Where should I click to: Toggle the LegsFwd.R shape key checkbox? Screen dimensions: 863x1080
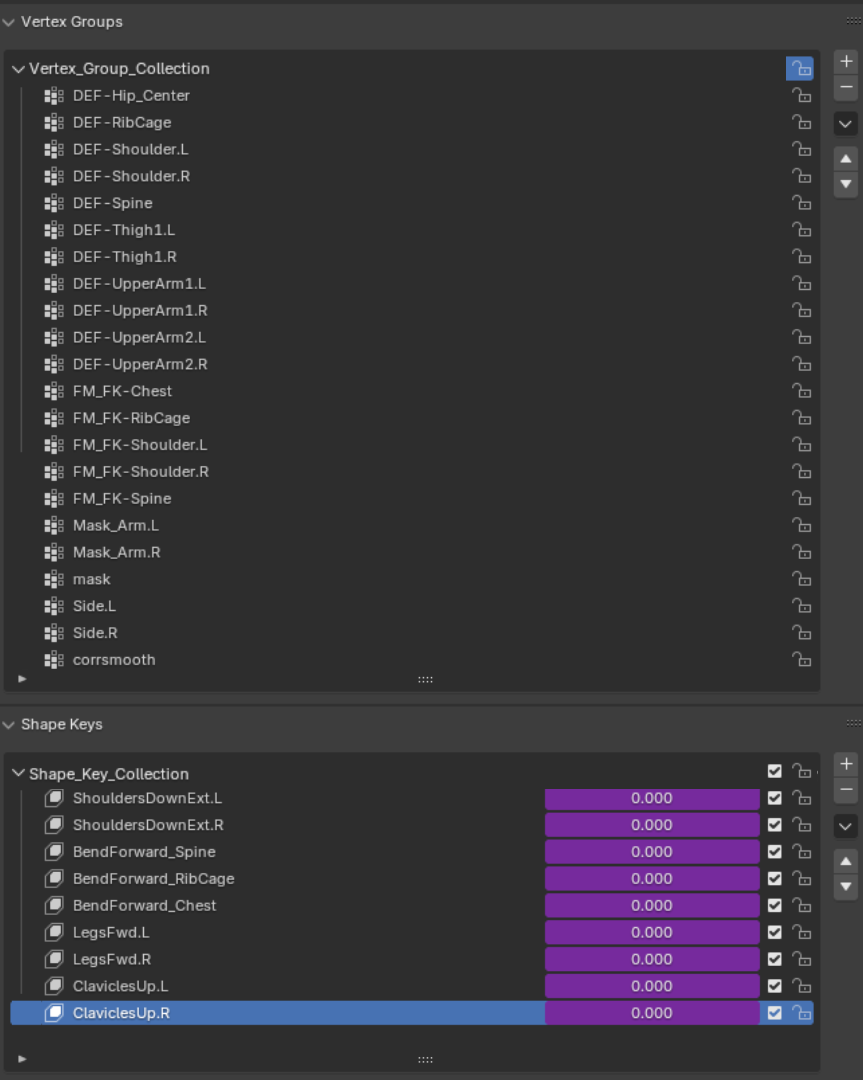point(775,959)
